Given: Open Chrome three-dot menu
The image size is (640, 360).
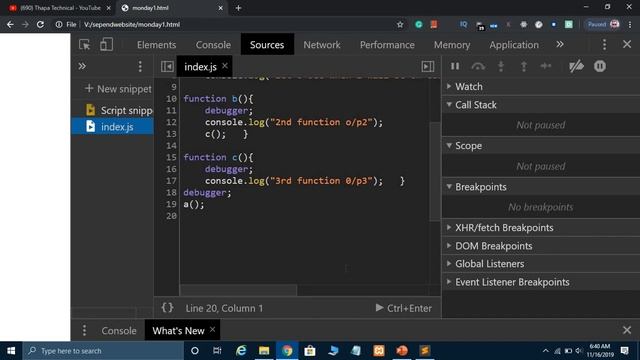Looking at the screenshot, I should (x=630, y=24).
